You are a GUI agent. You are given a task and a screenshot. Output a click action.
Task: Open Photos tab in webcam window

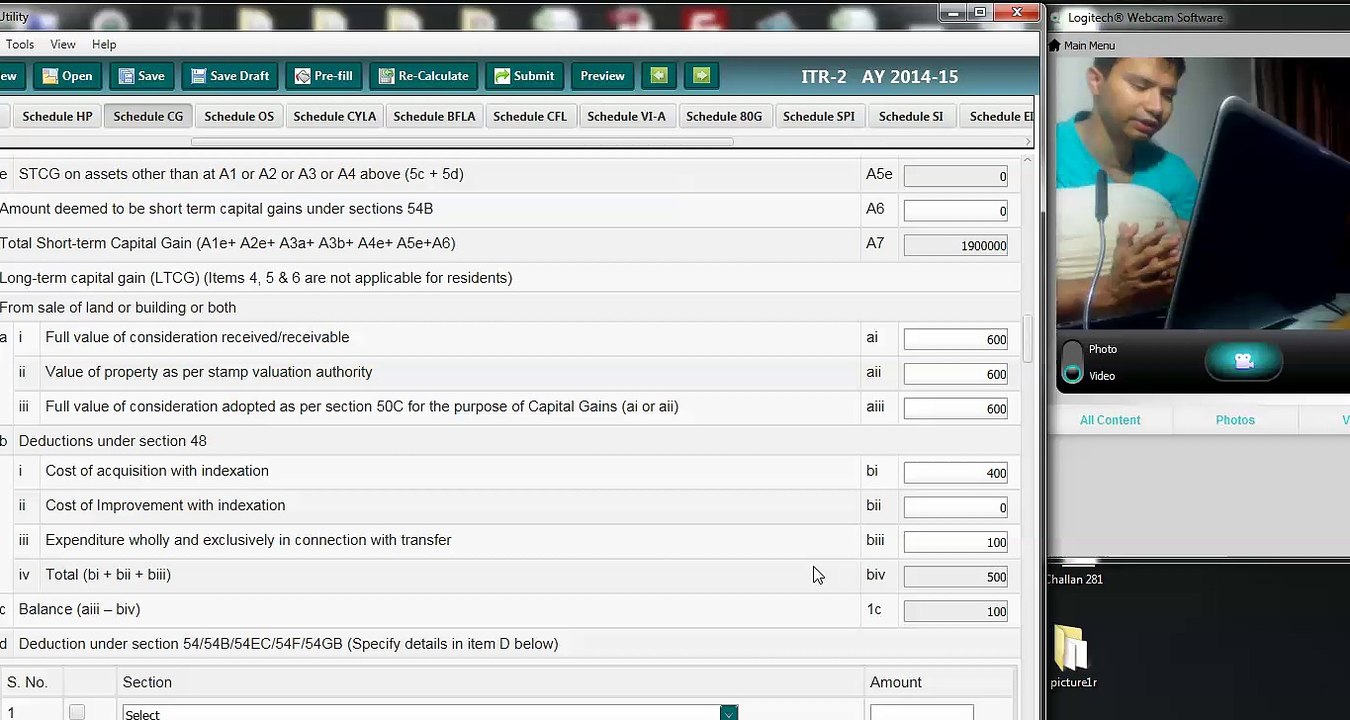tap(1235, 420)
